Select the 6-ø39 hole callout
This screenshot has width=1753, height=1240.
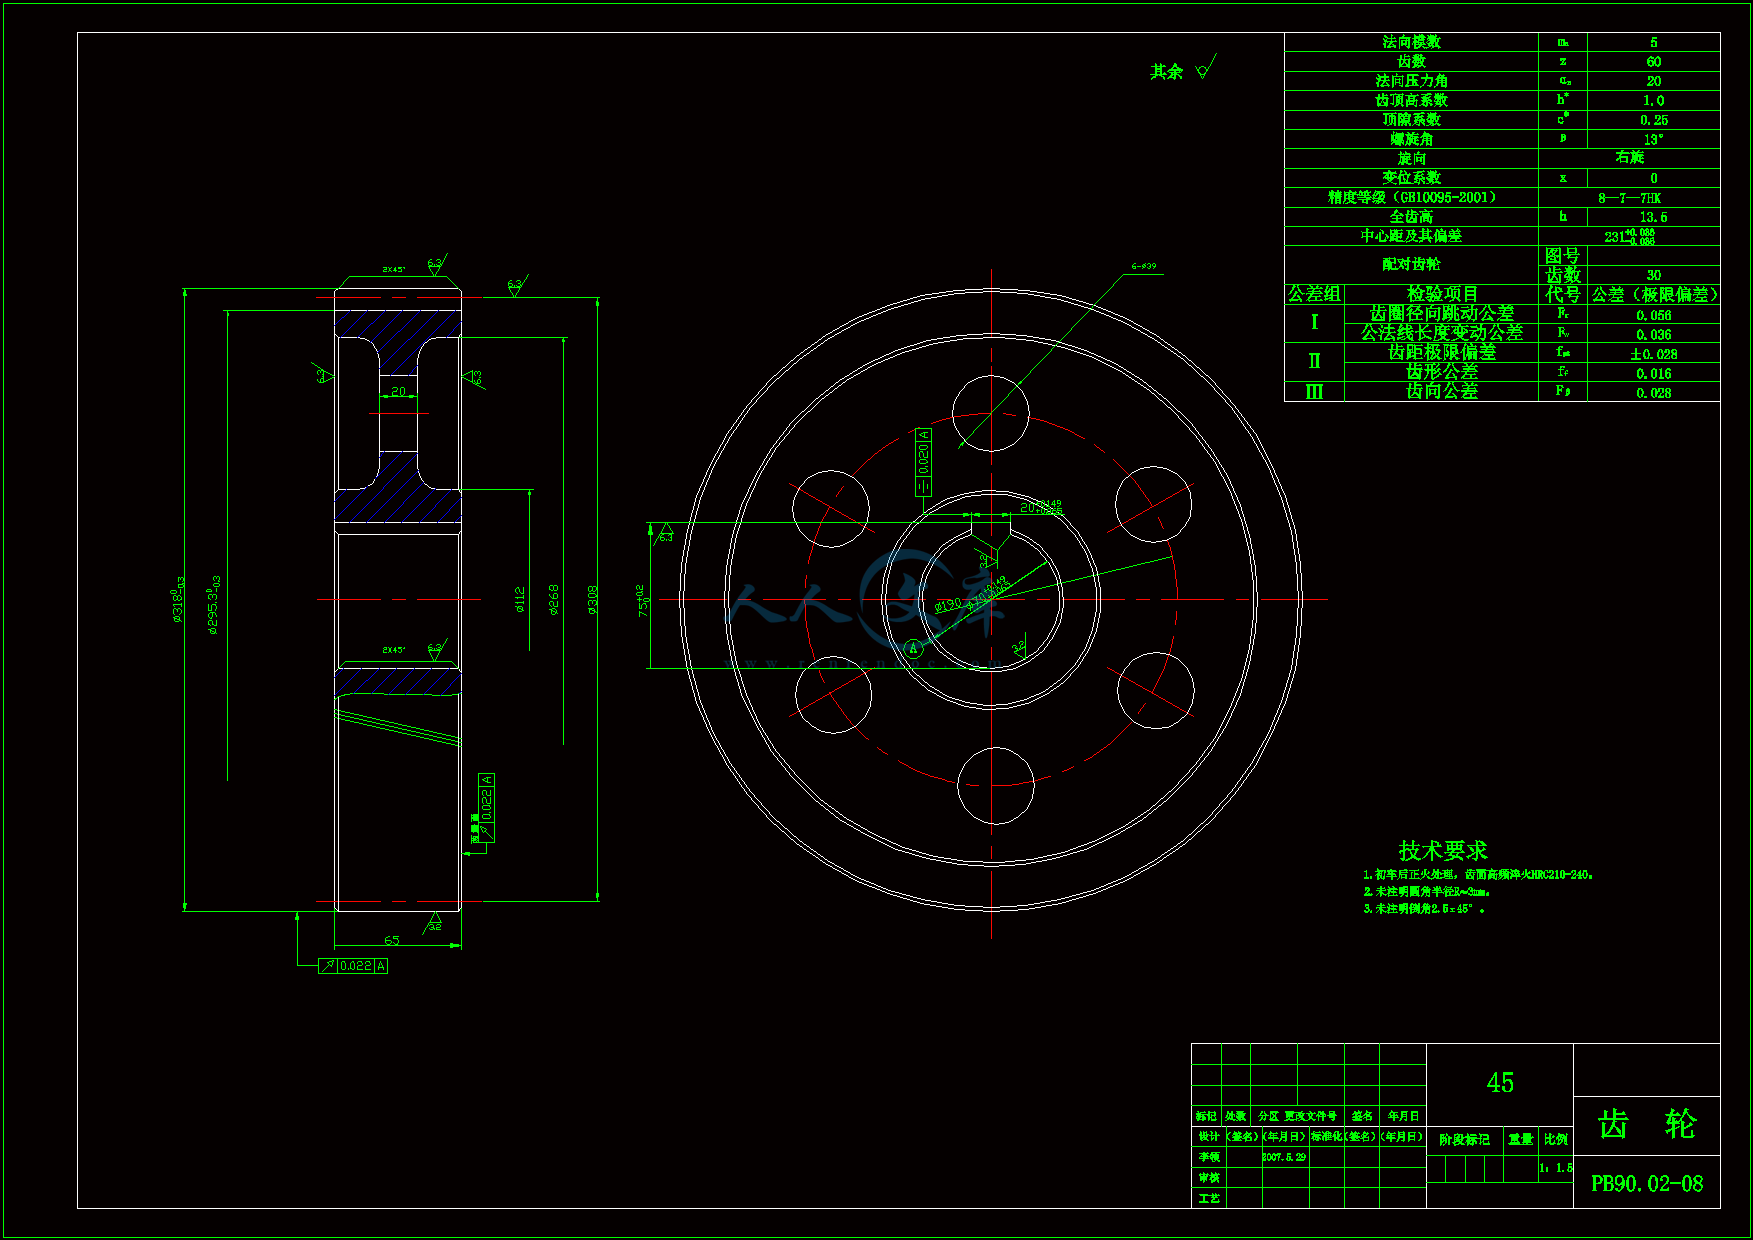tap(1144, 267)
